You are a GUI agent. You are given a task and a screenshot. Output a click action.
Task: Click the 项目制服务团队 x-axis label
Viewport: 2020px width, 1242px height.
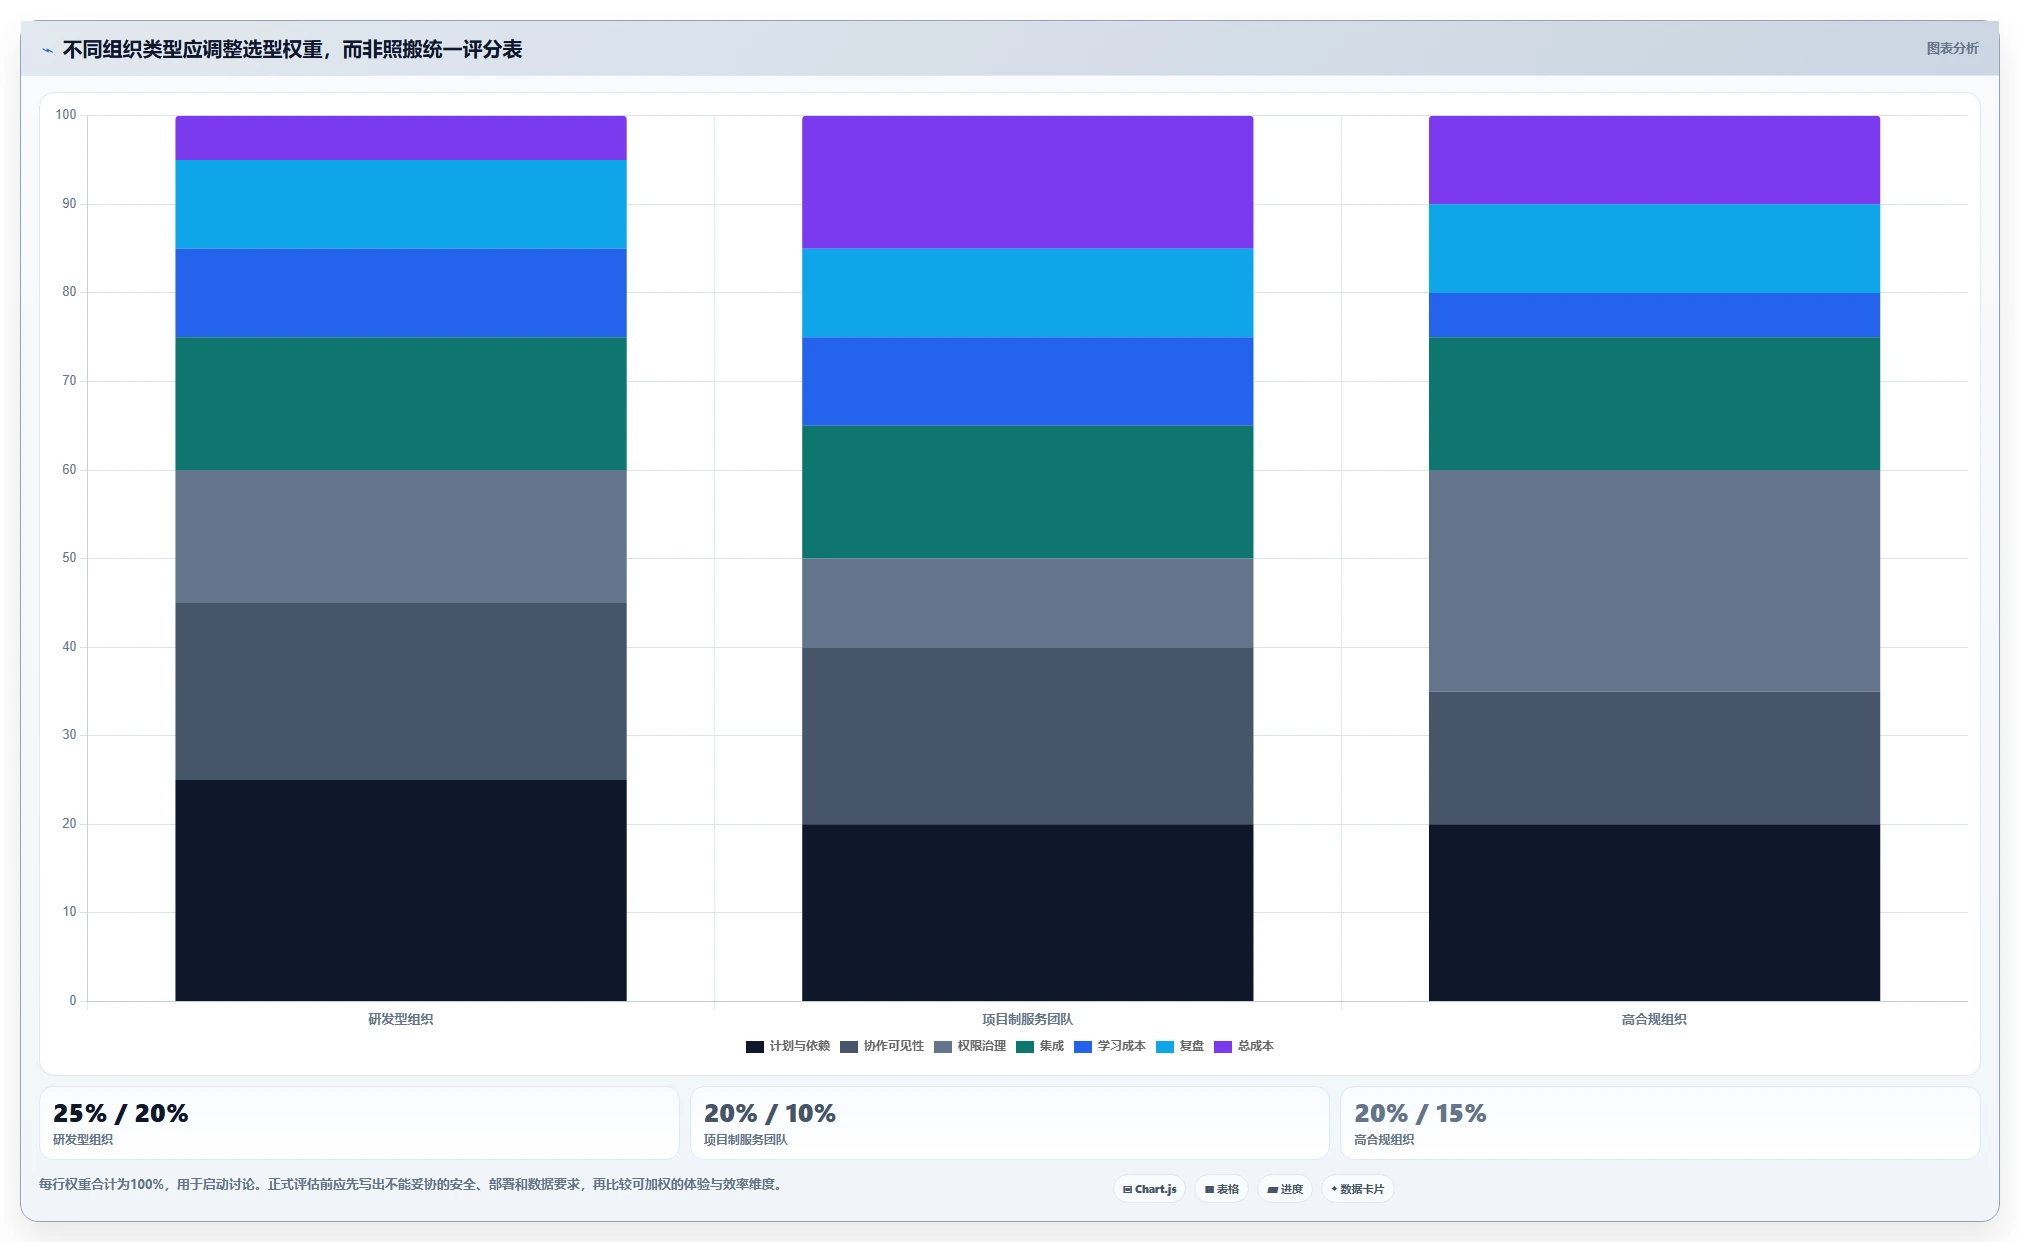point(1027,1019)
